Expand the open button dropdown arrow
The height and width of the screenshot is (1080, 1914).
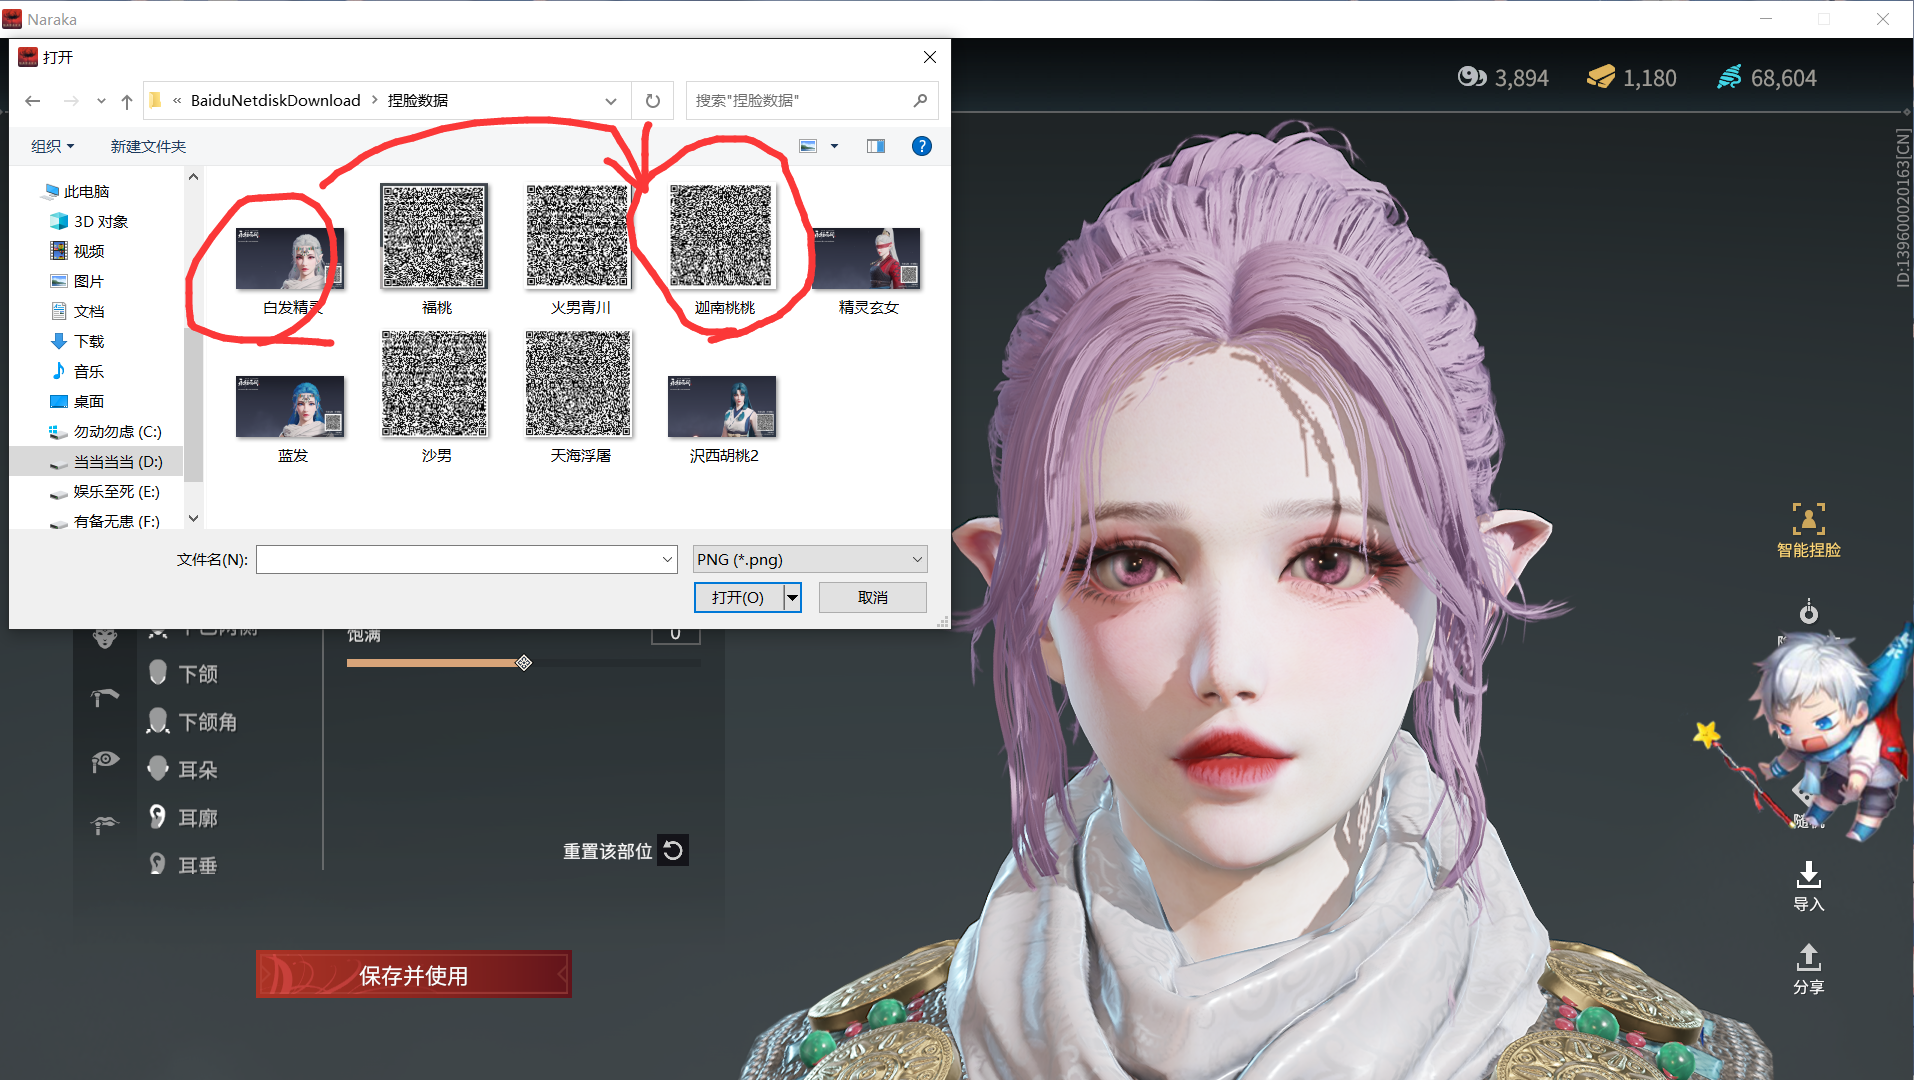[x=793, y=597]
